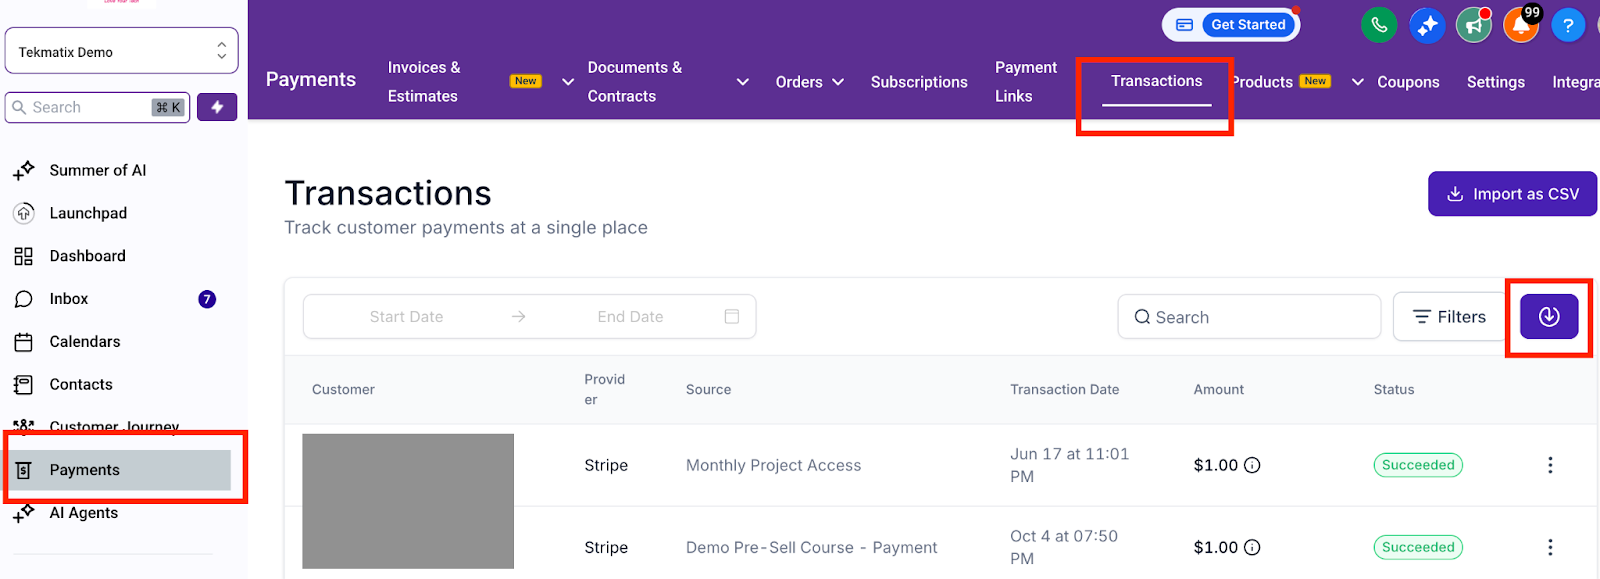Image resolution: width=1600 pixels, height=579 pixels.
Task: Click the Jun 17 at 11:01 PM date
Action: (x=1069, y=465)
